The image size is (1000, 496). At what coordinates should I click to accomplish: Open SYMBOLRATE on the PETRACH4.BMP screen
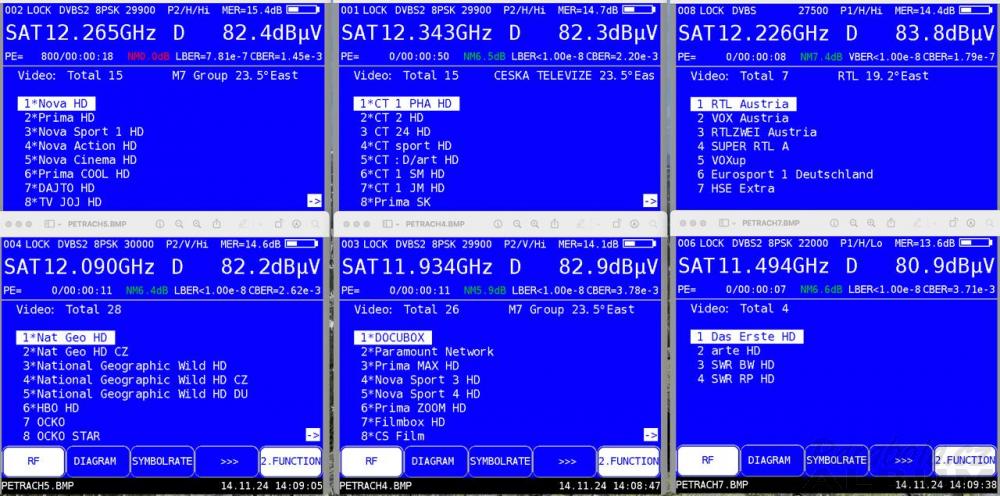point(500,461)
